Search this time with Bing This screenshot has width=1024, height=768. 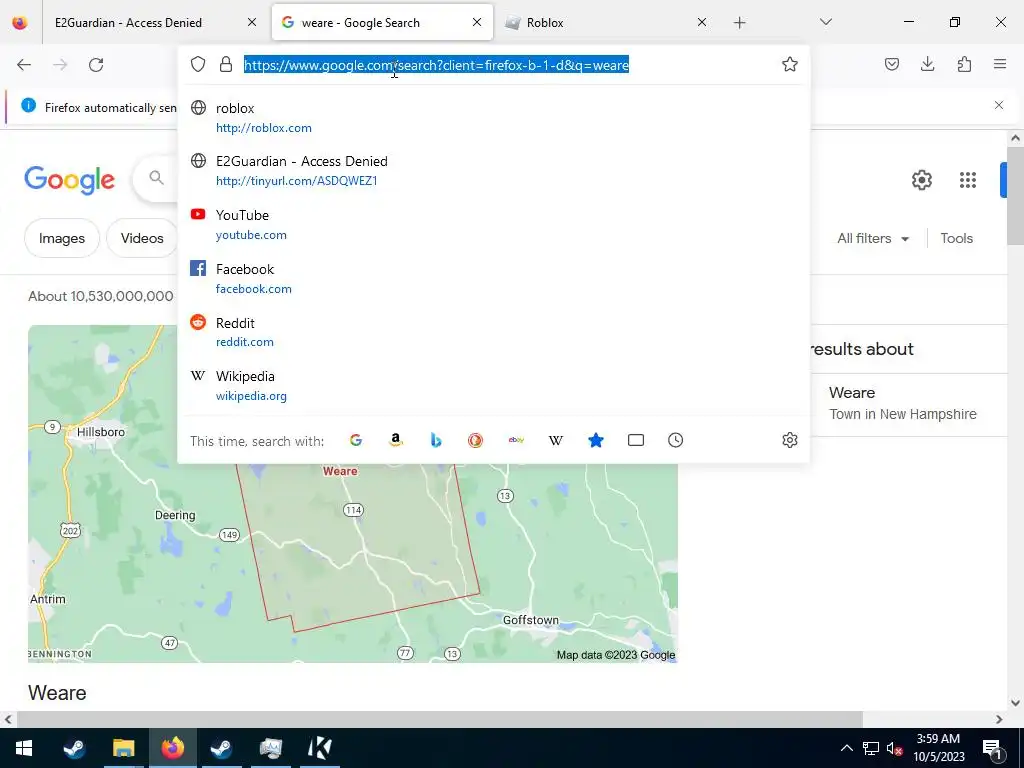click(x=436, y=440)
